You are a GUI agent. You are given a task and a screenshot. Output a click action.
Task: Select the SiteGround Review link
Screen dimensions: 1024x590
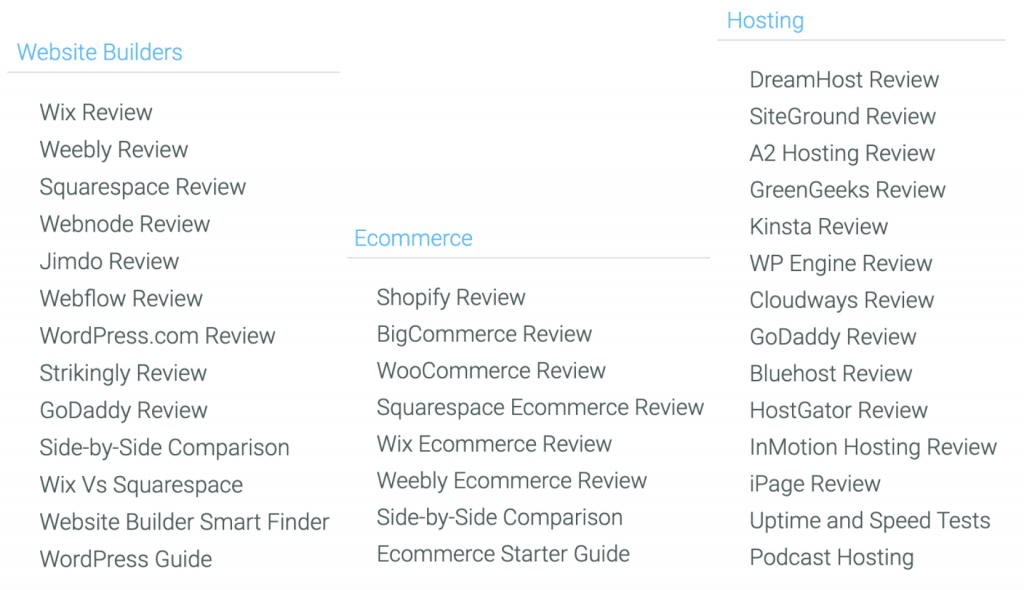[842, 116]
